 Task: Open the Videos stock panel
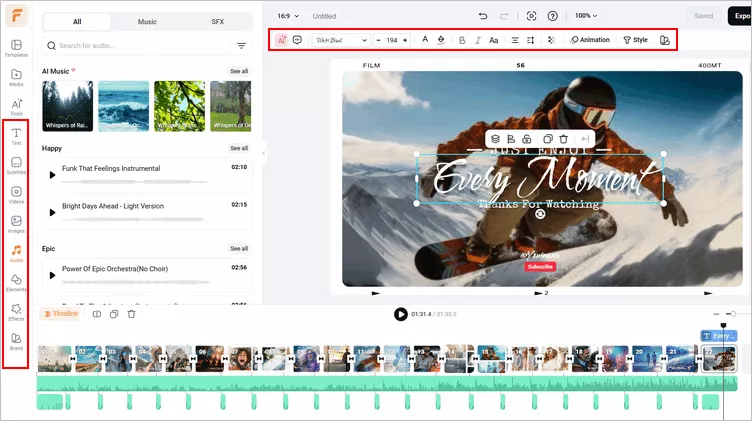(16, 195)
